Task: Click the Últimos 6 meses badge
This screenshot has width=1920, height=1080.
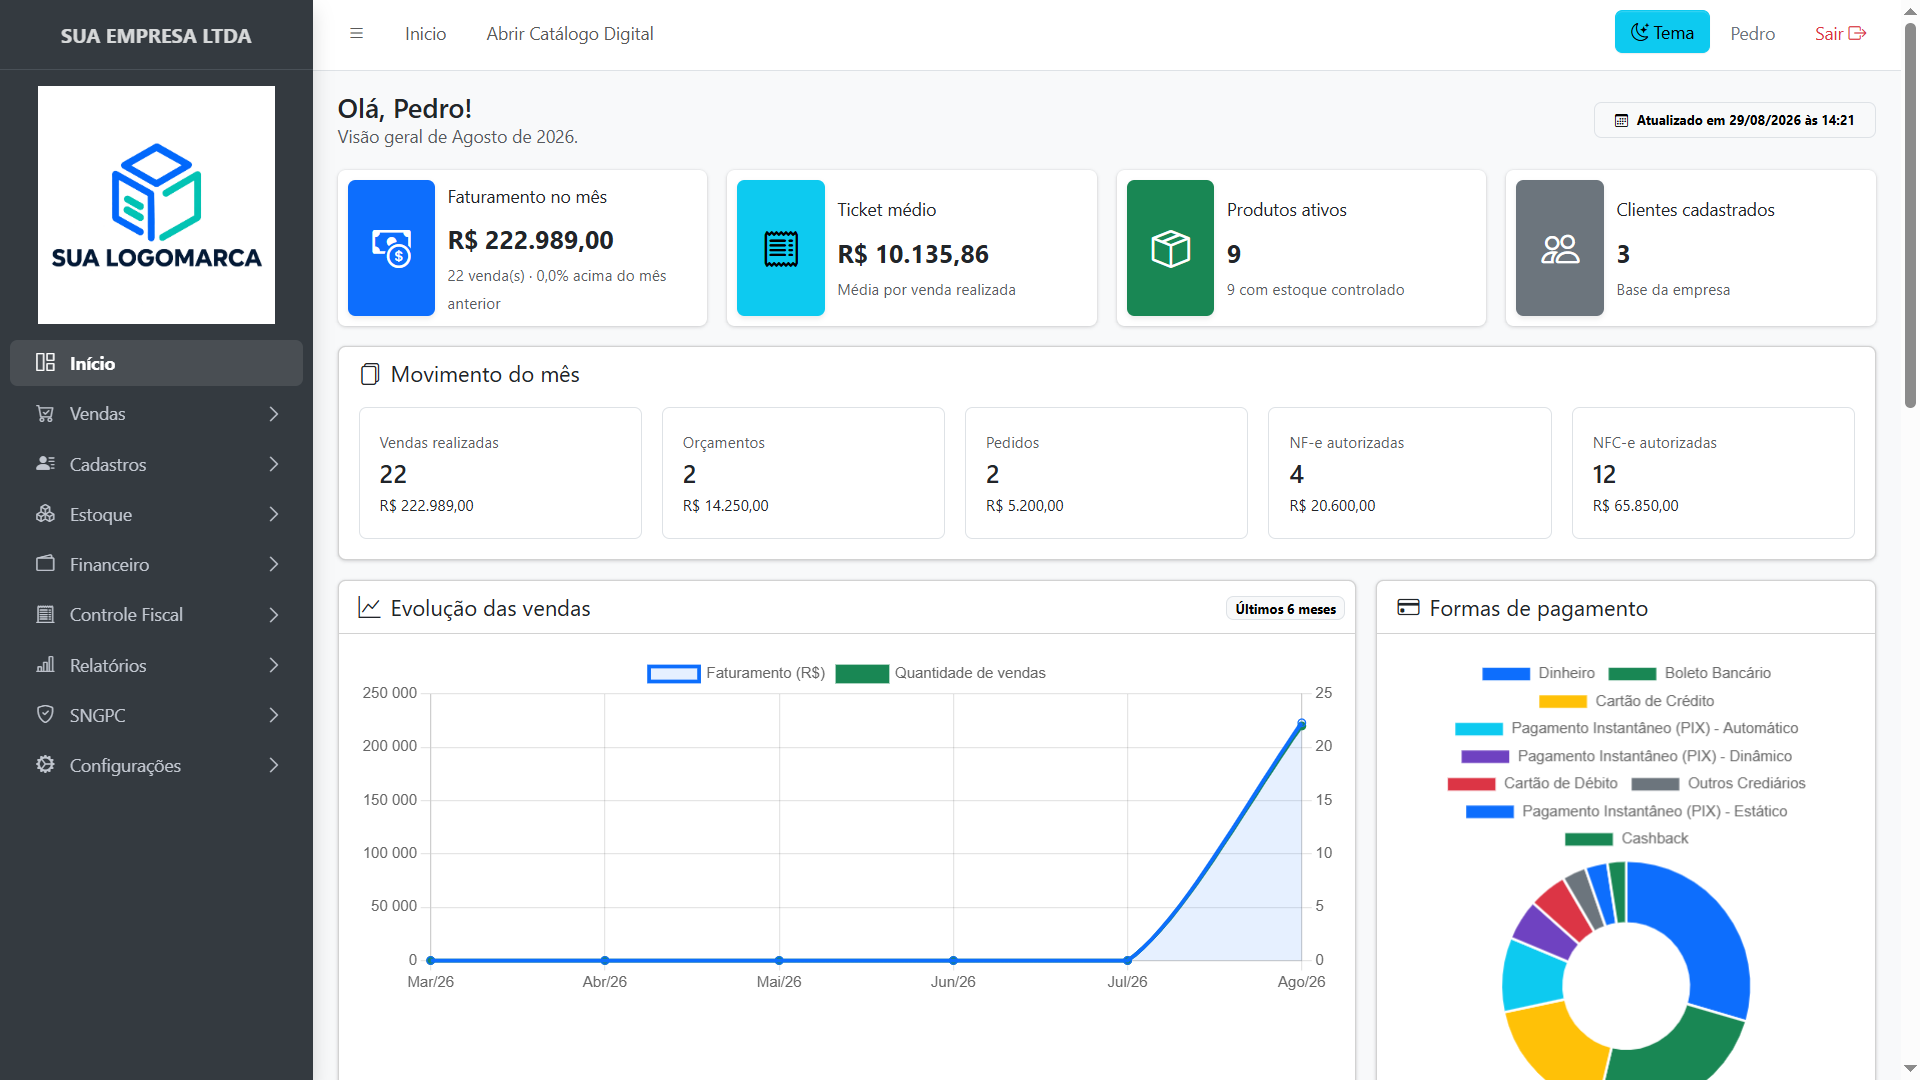Action: 1285,609
